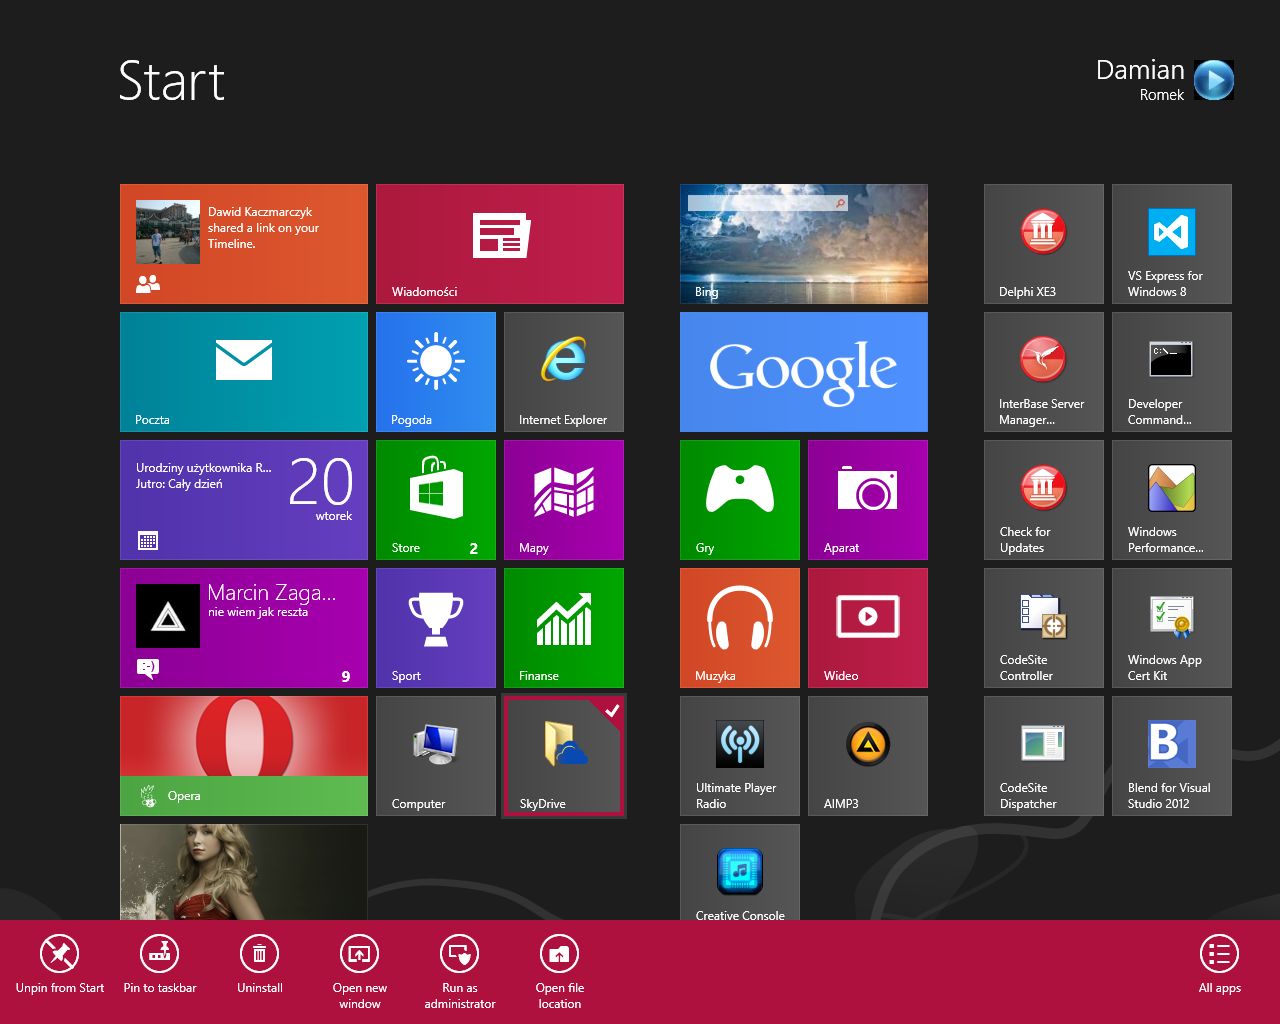Viewport: 1280px width, 1024px height.
Task: Launch Blend for Visual Studio 2012
Action: click(1172, 756)
